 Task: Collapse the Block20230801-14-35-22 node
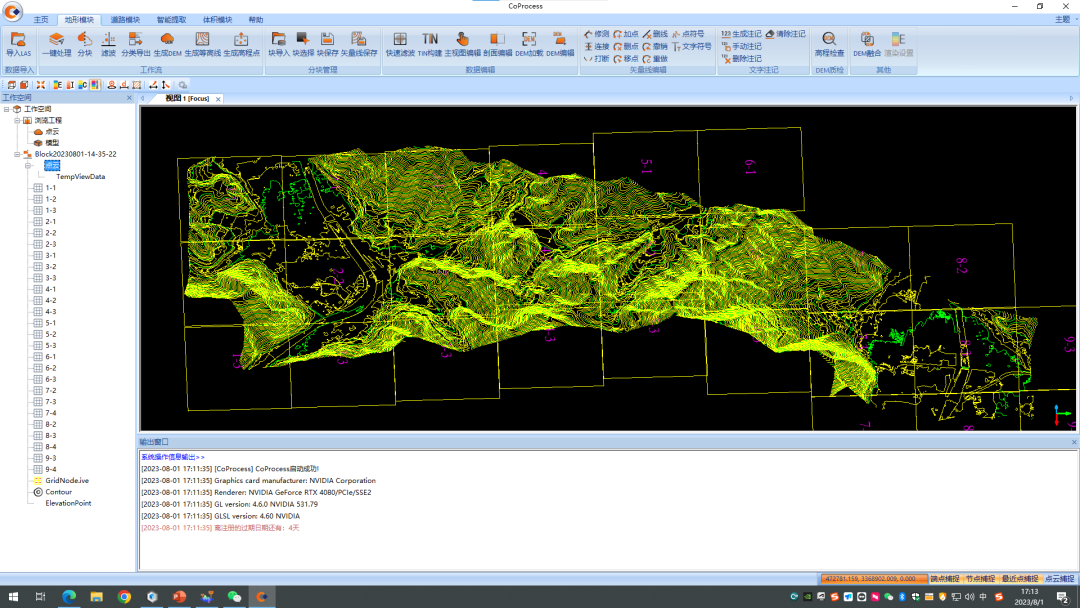(17, 154)
